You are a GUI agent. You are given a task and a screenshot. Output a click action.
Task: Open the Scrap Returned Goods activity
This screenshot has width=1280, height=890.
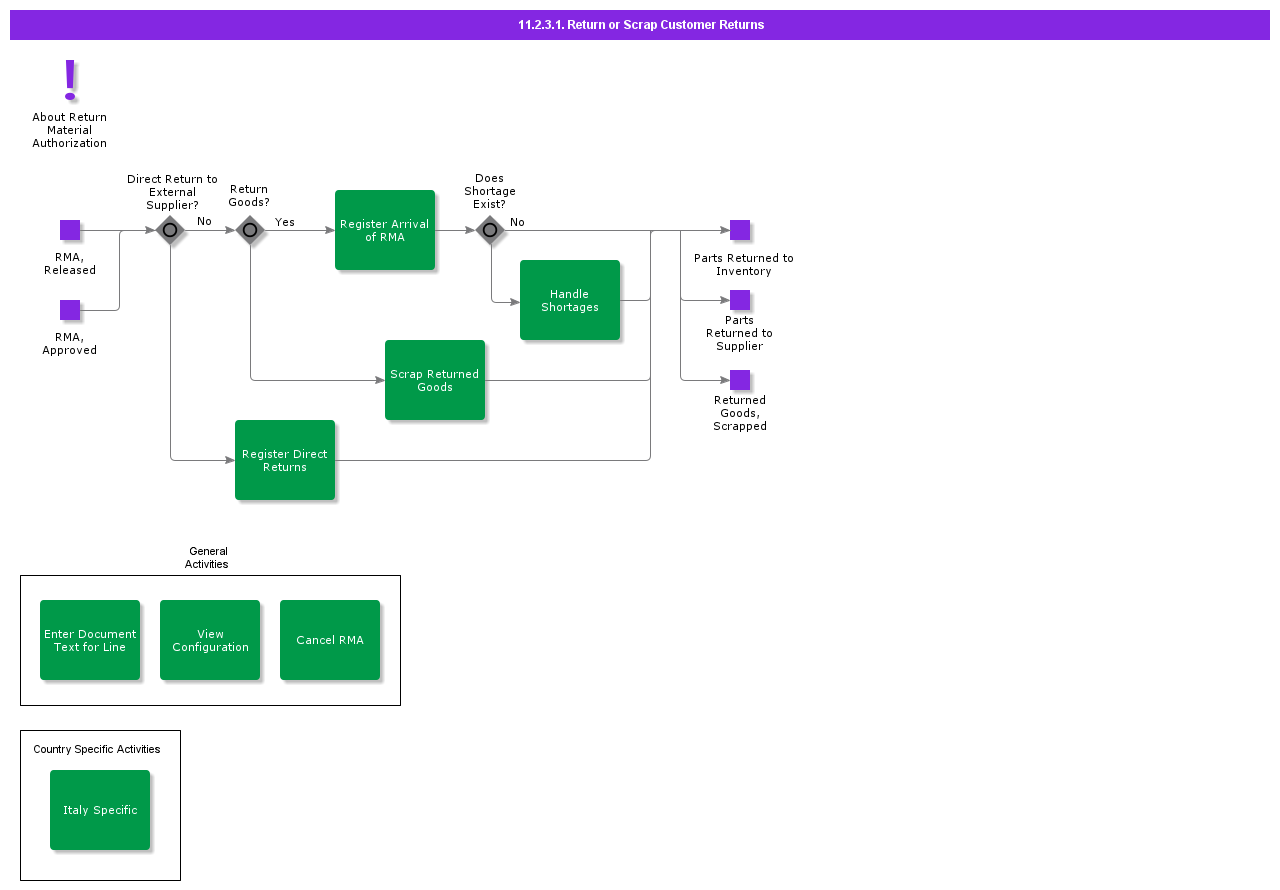435,380
